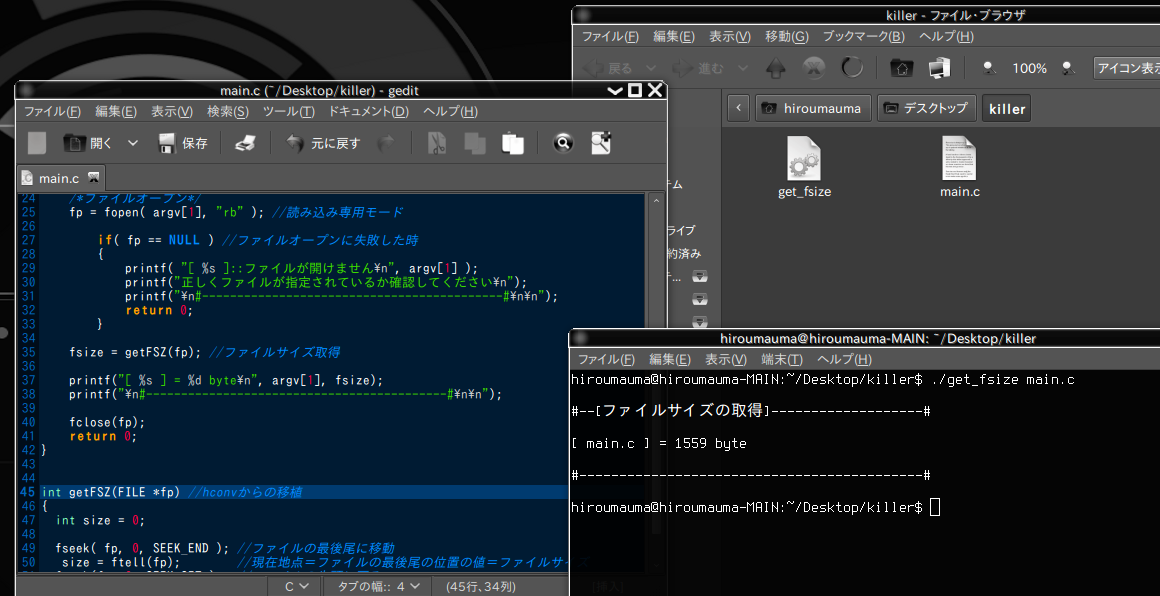
Task: Undo with the 元に戻す button
Action: pos(323,143)
